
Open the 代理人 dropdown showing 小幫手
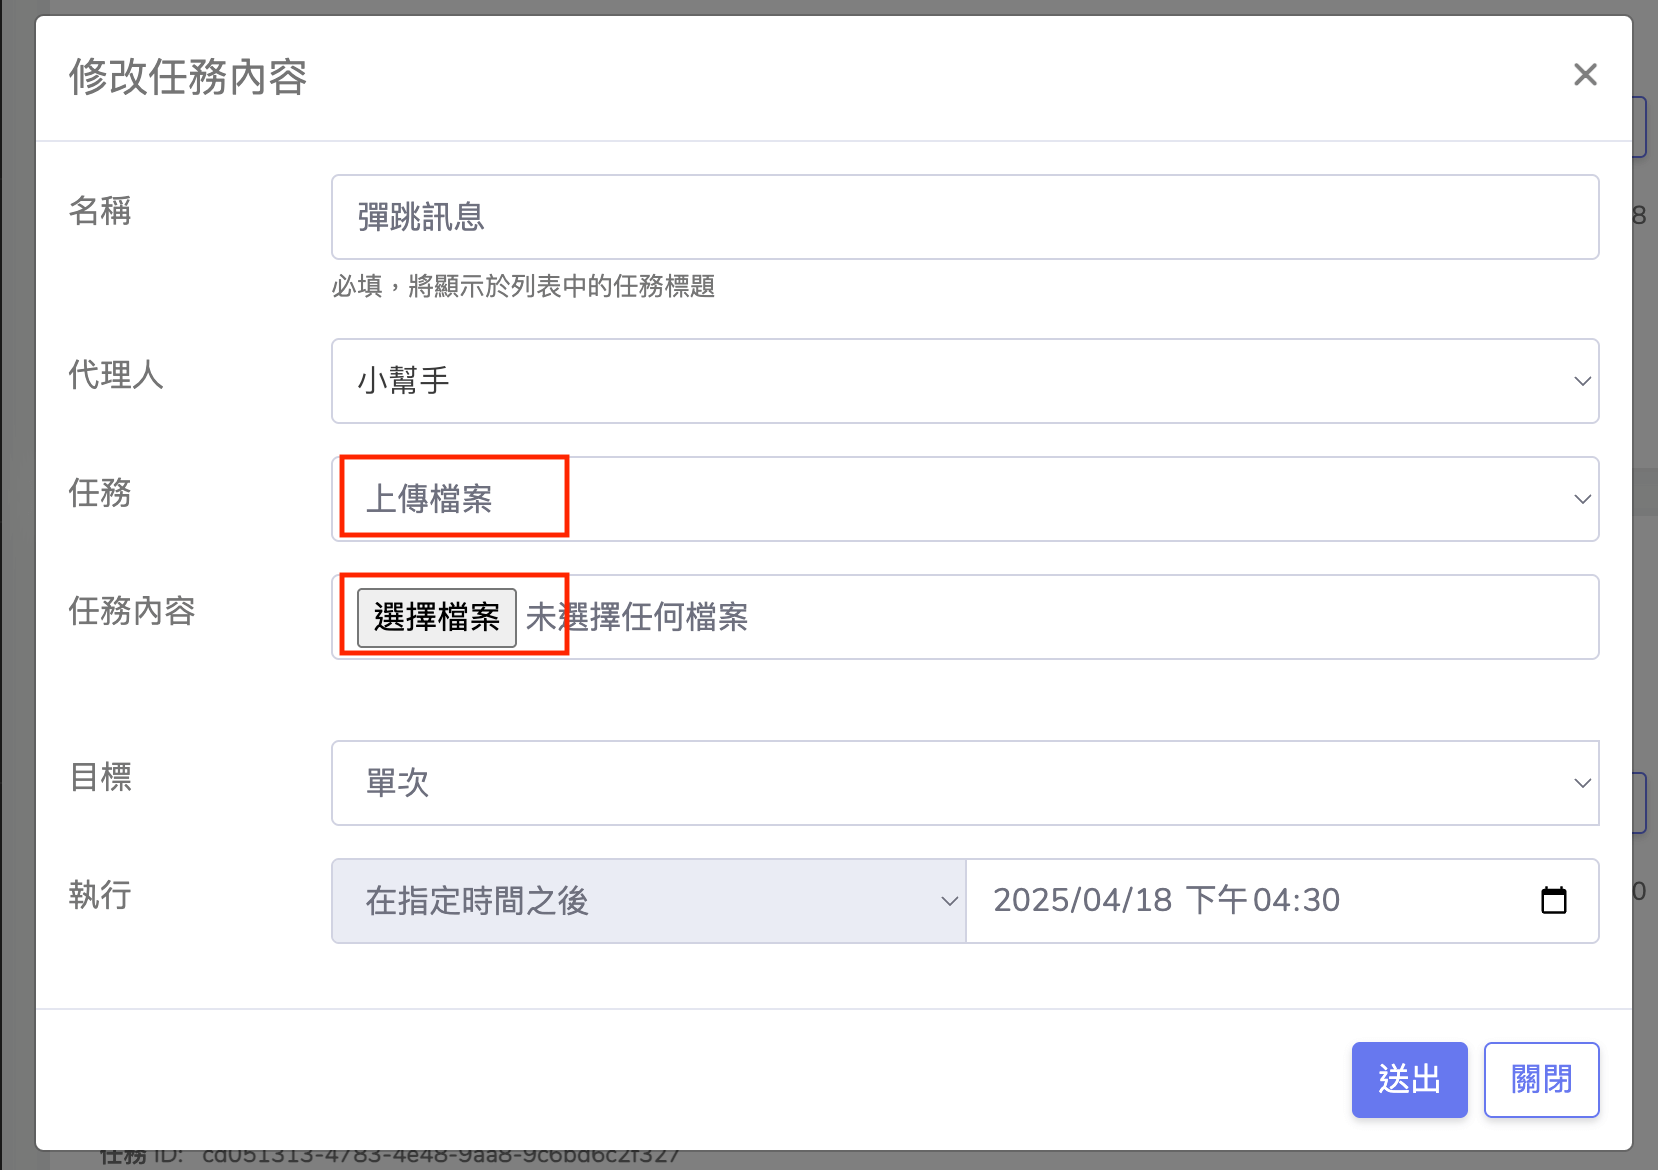pos(964,381)
